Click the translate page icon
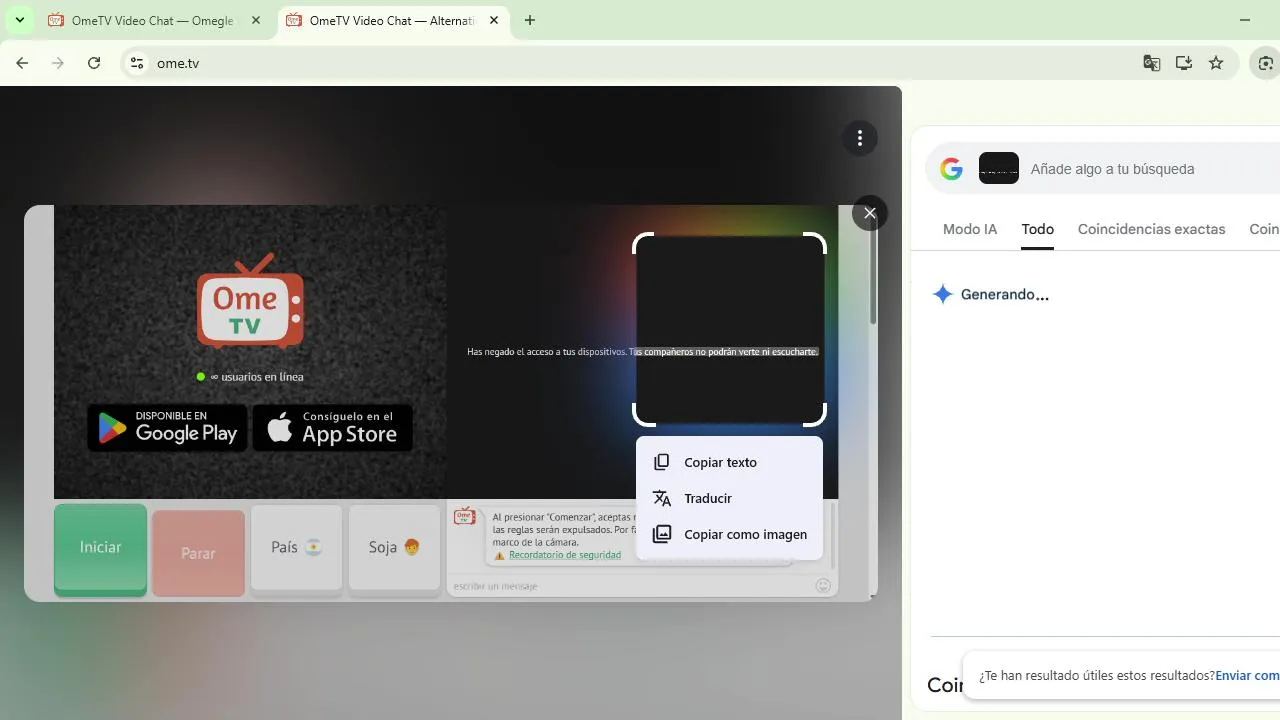This screenshot has height=720, width=1280. (1152, 63)
